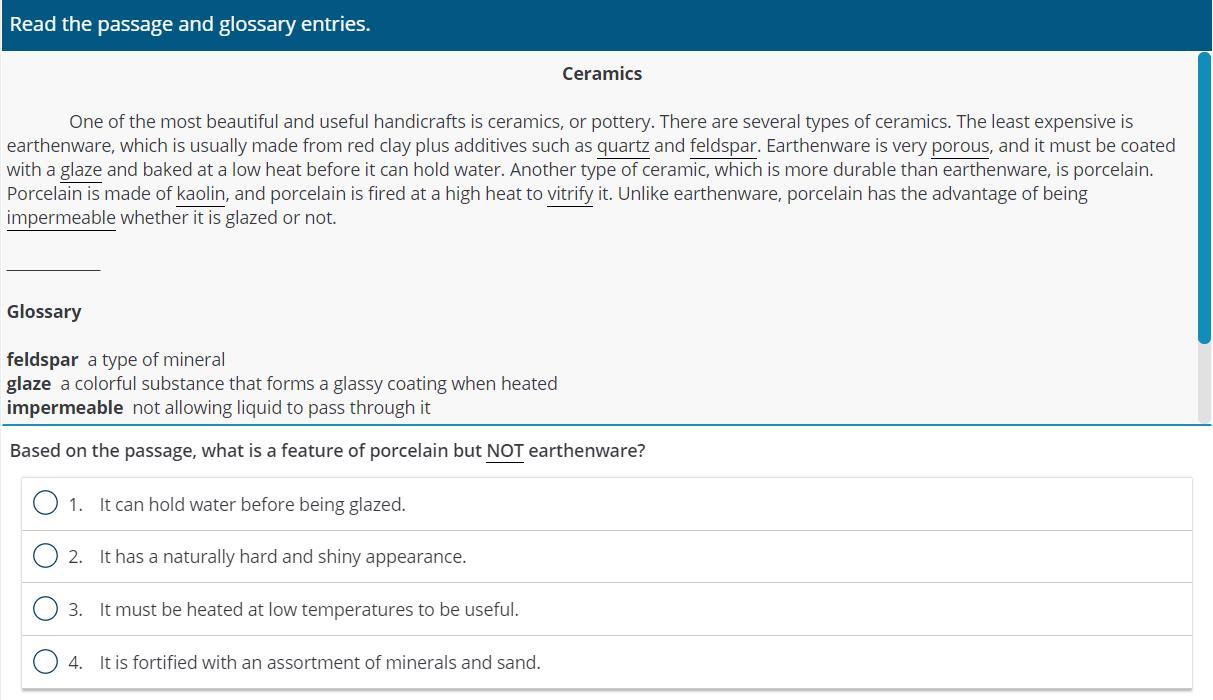Click the underlined word 'vitrify'
The image size is (1213, 700).
(570, 194)
